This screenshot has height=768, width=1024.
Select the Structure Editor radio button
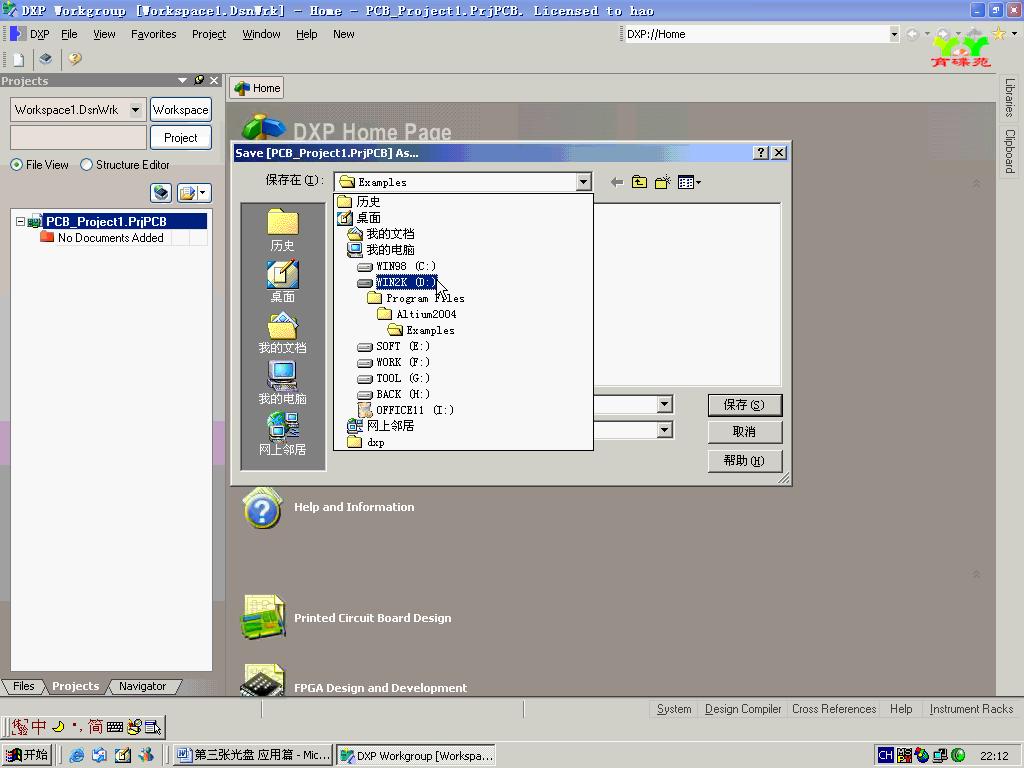tap(86, 165)
